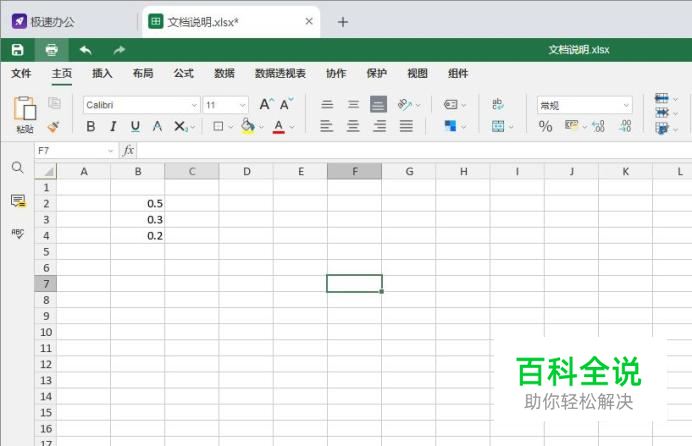Increase font size

266,105
